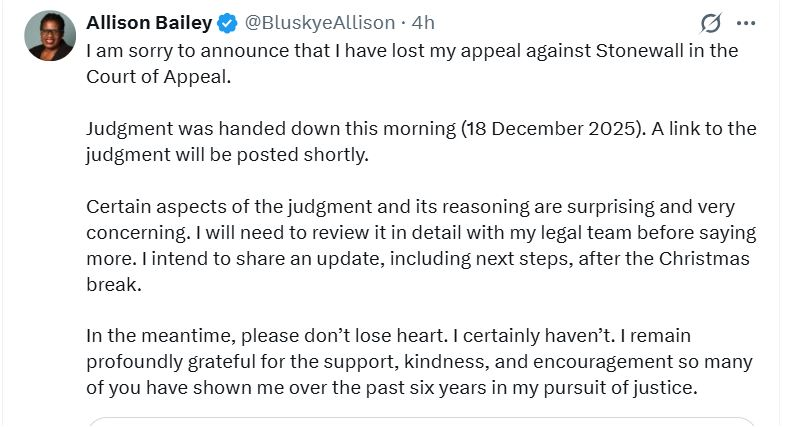Click the "Court of Appeal." text
The image size is (792, 427).
coord(158,76)
